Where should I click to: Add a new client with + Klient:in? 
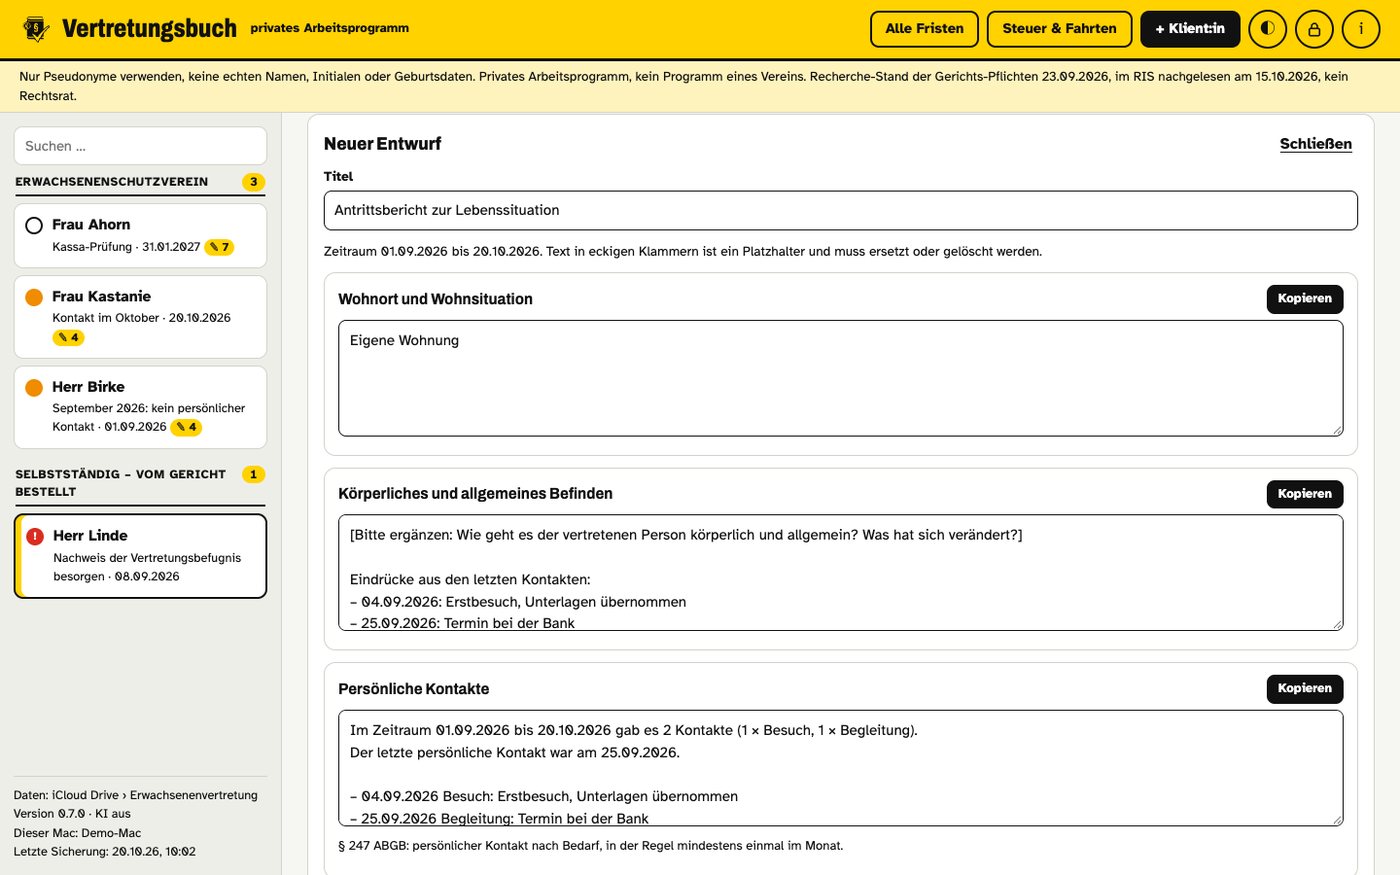click(x=1190, y=29)
